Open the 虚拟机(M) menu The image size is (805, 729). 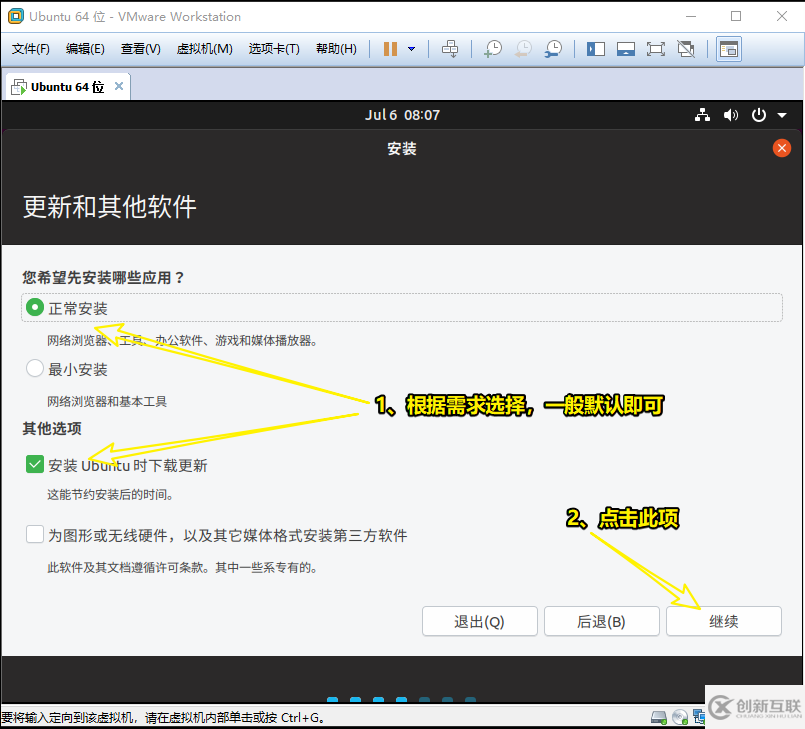click(204, 49)
